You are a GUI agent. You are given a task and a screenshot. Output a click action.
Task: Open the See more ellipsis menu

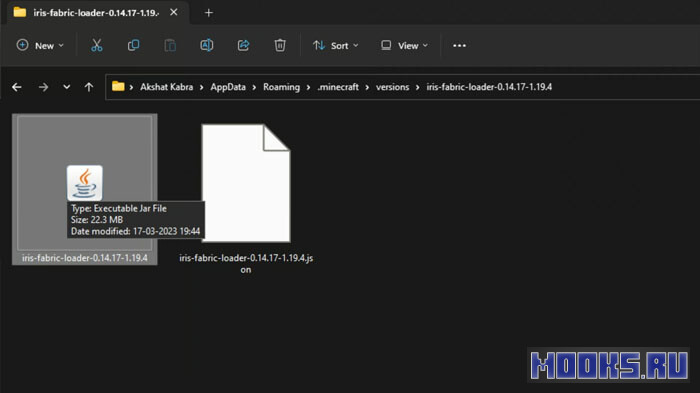click(459, 46)
